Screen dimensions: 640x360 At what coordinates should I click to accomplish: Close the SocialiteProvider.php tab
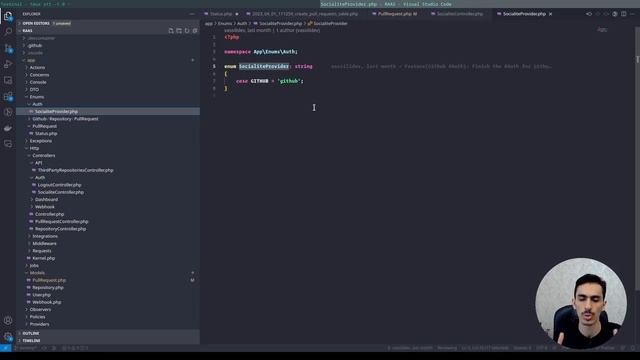[x=551, y=14]
